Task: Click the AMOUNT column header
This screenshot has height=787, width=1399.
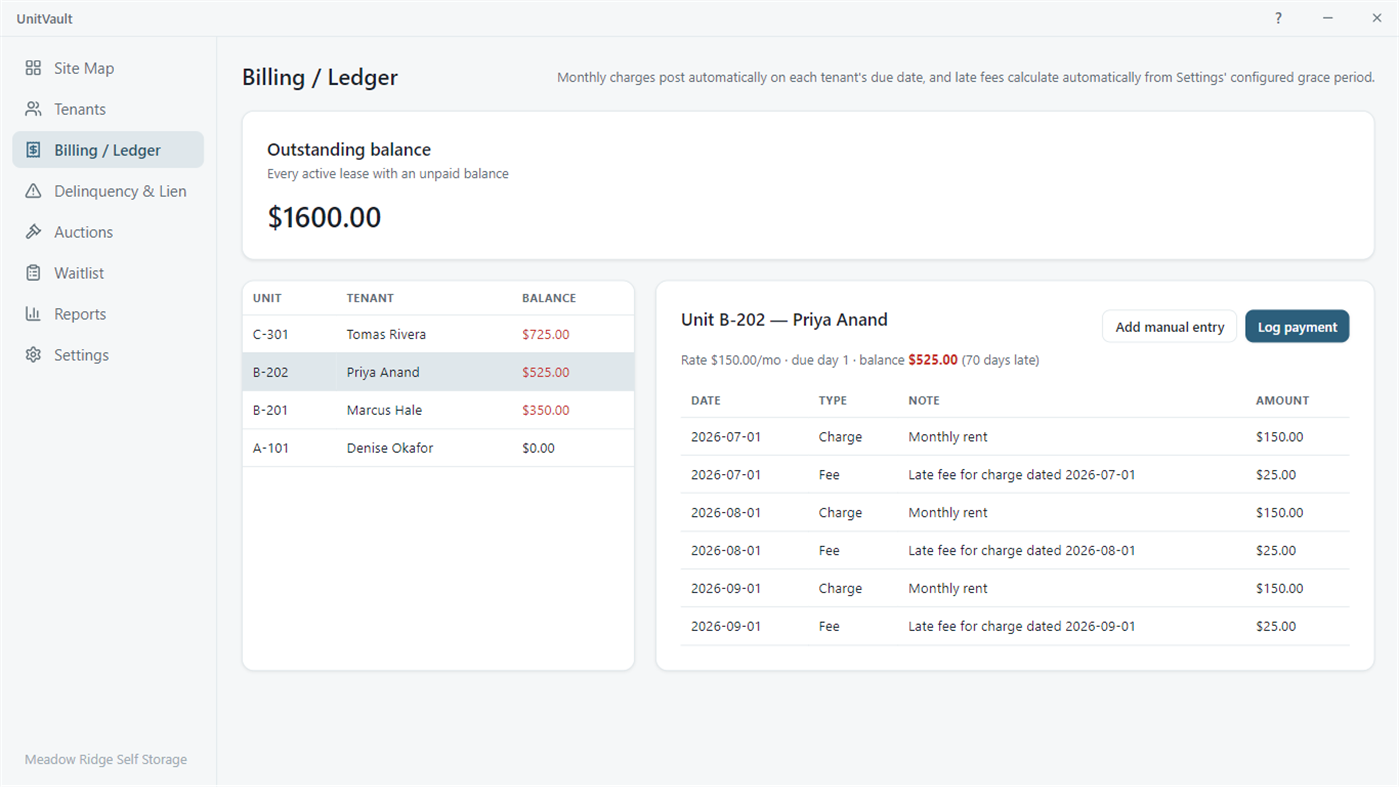Action: (1282, 400)
